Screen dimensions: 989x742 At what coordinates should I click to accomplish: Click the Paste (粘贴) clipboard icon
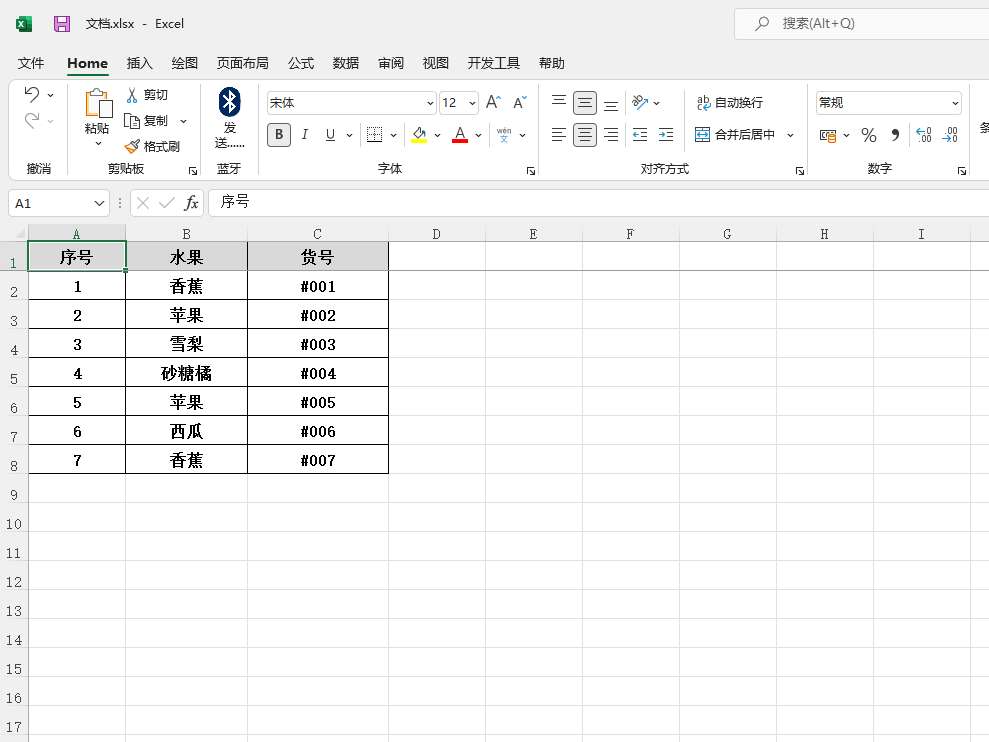pyautogui.click(x=98, y=103)
